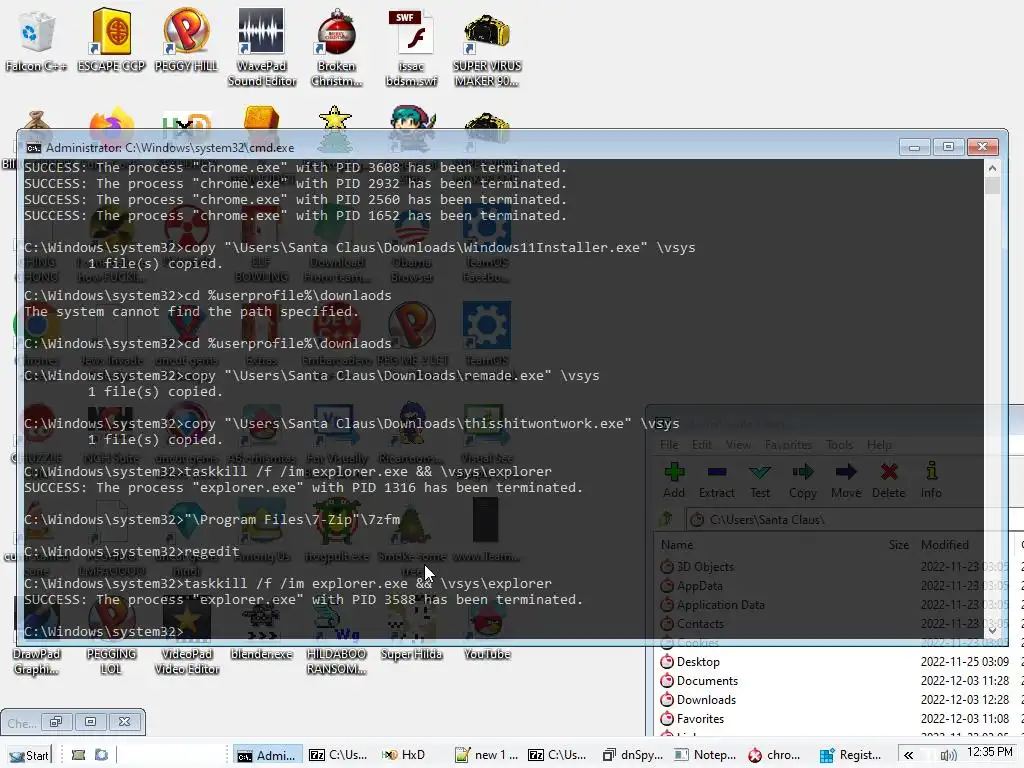Screen dimensions: 1024x768
Task: Maximize the minimized Che... window
Action: tap(90, 722)
